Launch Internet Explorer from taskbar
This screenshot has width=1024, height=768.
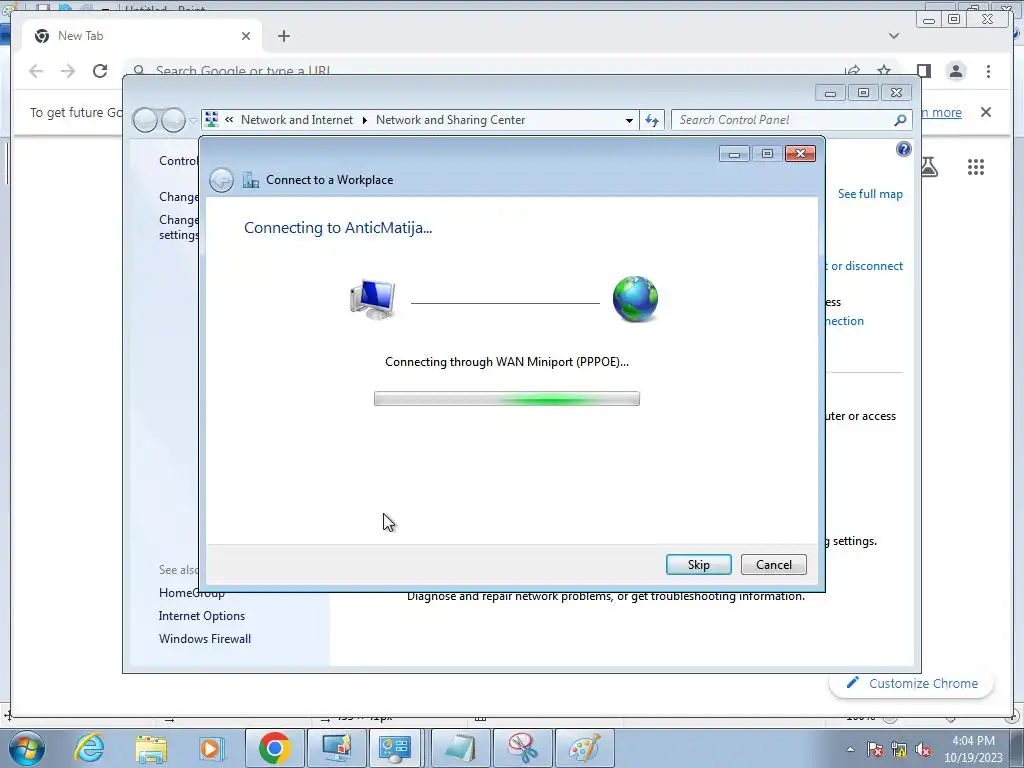tap(89, 748)
